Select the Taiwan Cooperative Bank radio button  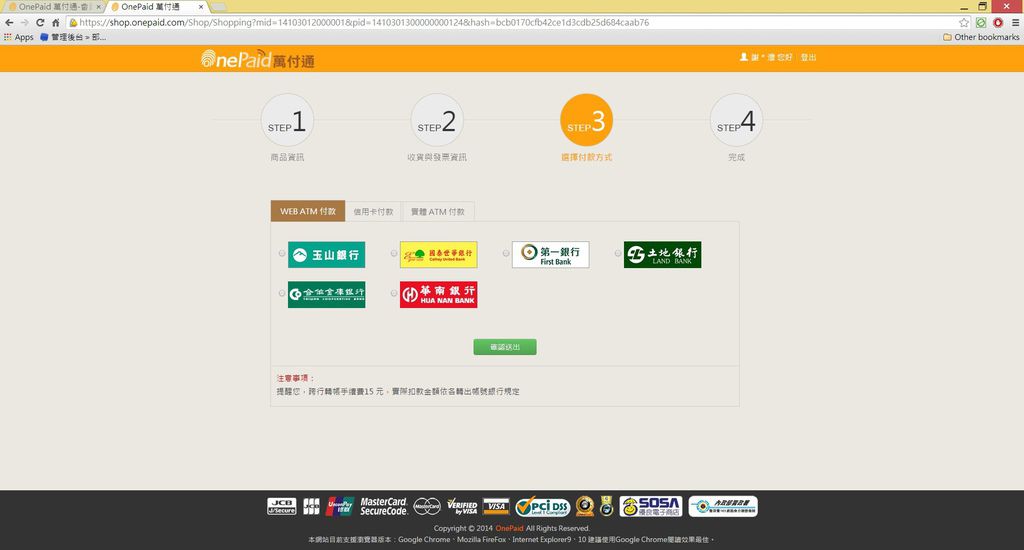[x=282, y=293]
